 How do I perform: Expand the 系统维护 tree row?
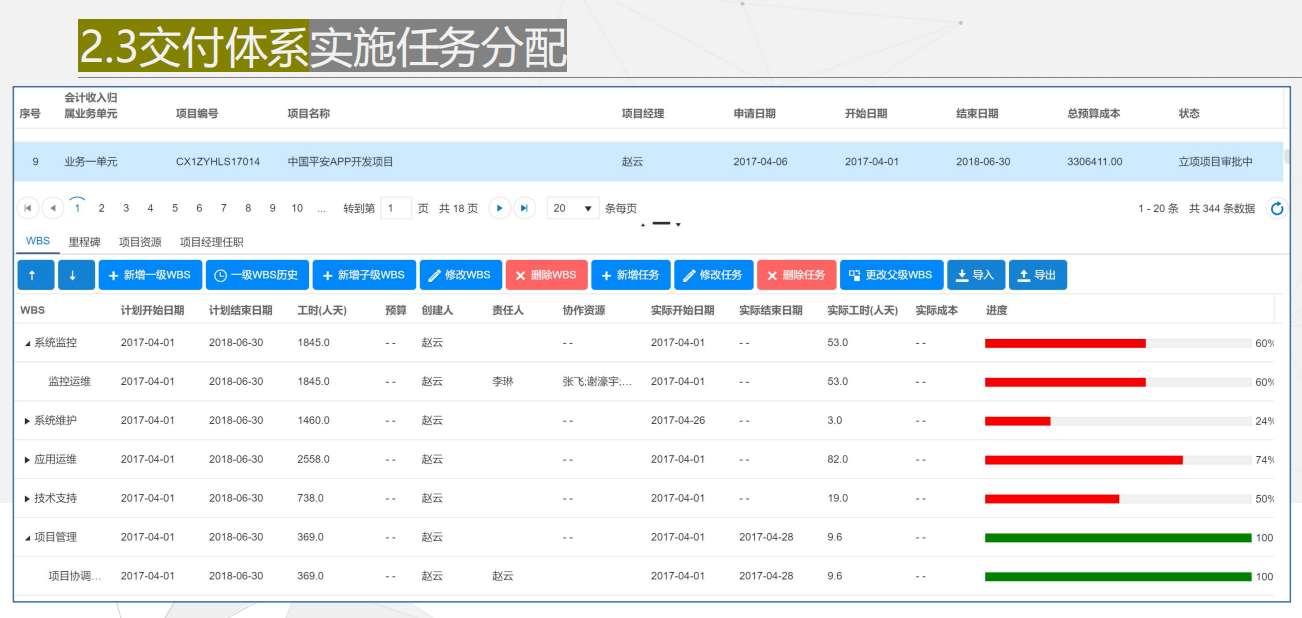pos(25,420)
